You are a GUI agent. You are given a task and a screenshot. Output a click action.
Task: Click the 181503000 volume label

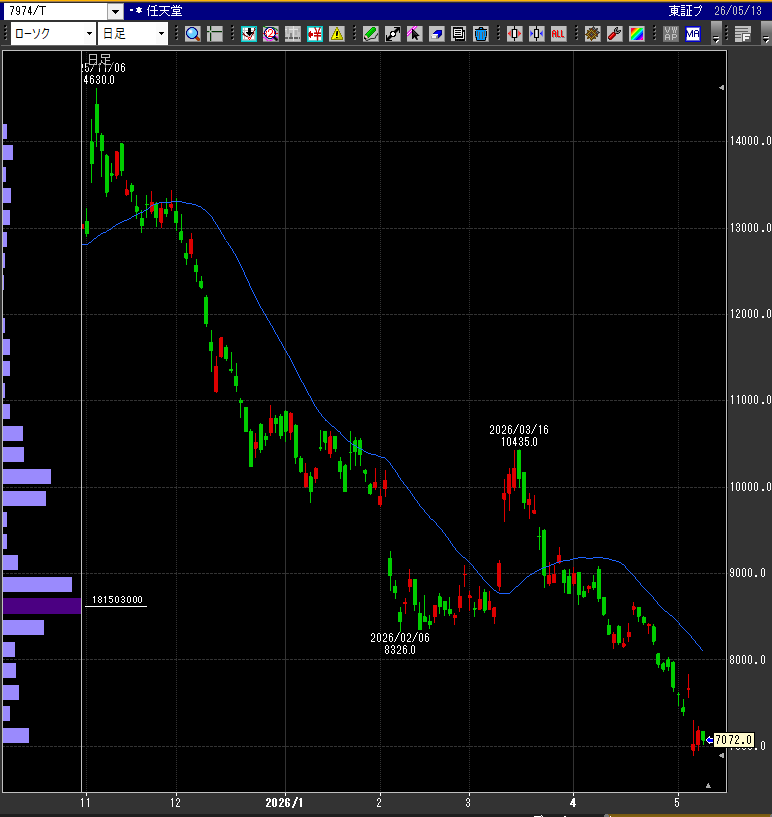[117, 600]
